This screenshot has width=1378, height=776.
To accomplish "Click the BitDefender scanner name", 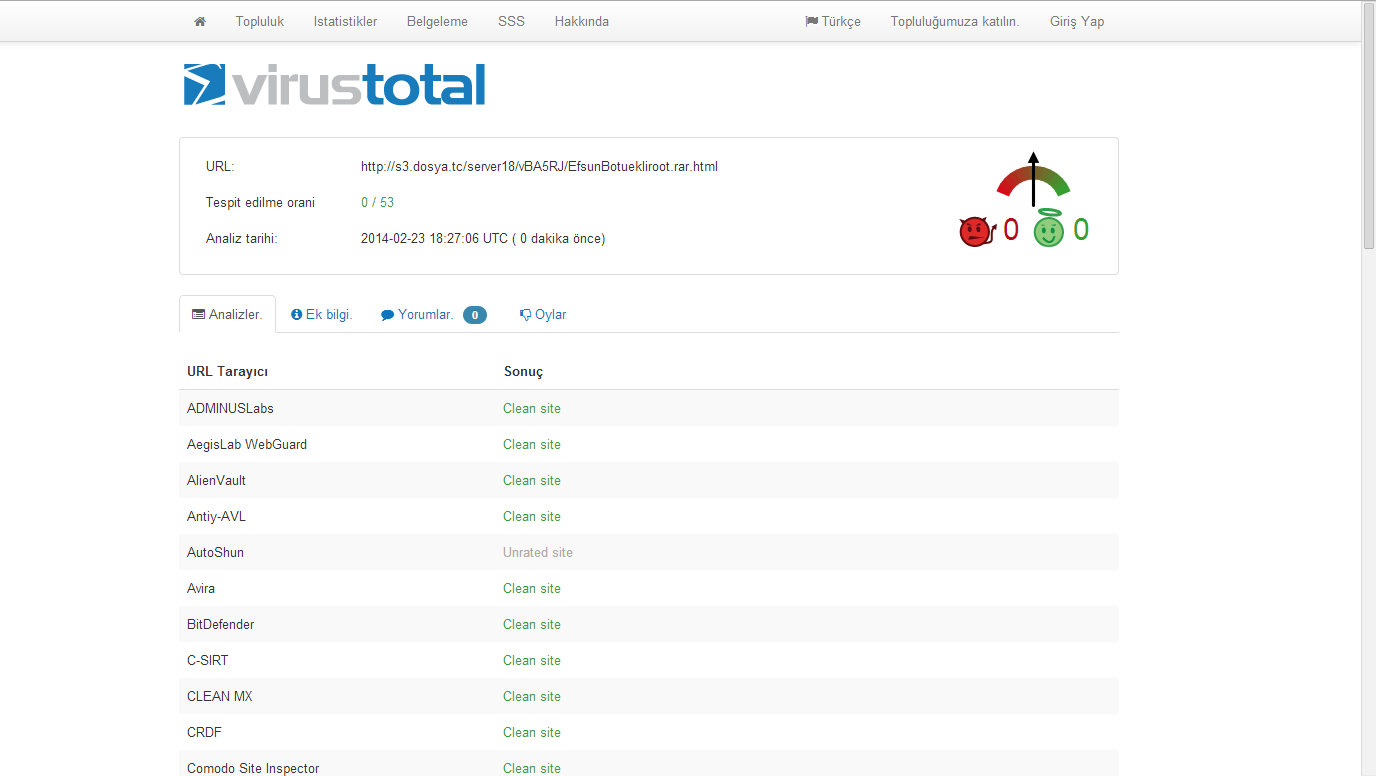I will pyautogui.click(x=221, y=624).
